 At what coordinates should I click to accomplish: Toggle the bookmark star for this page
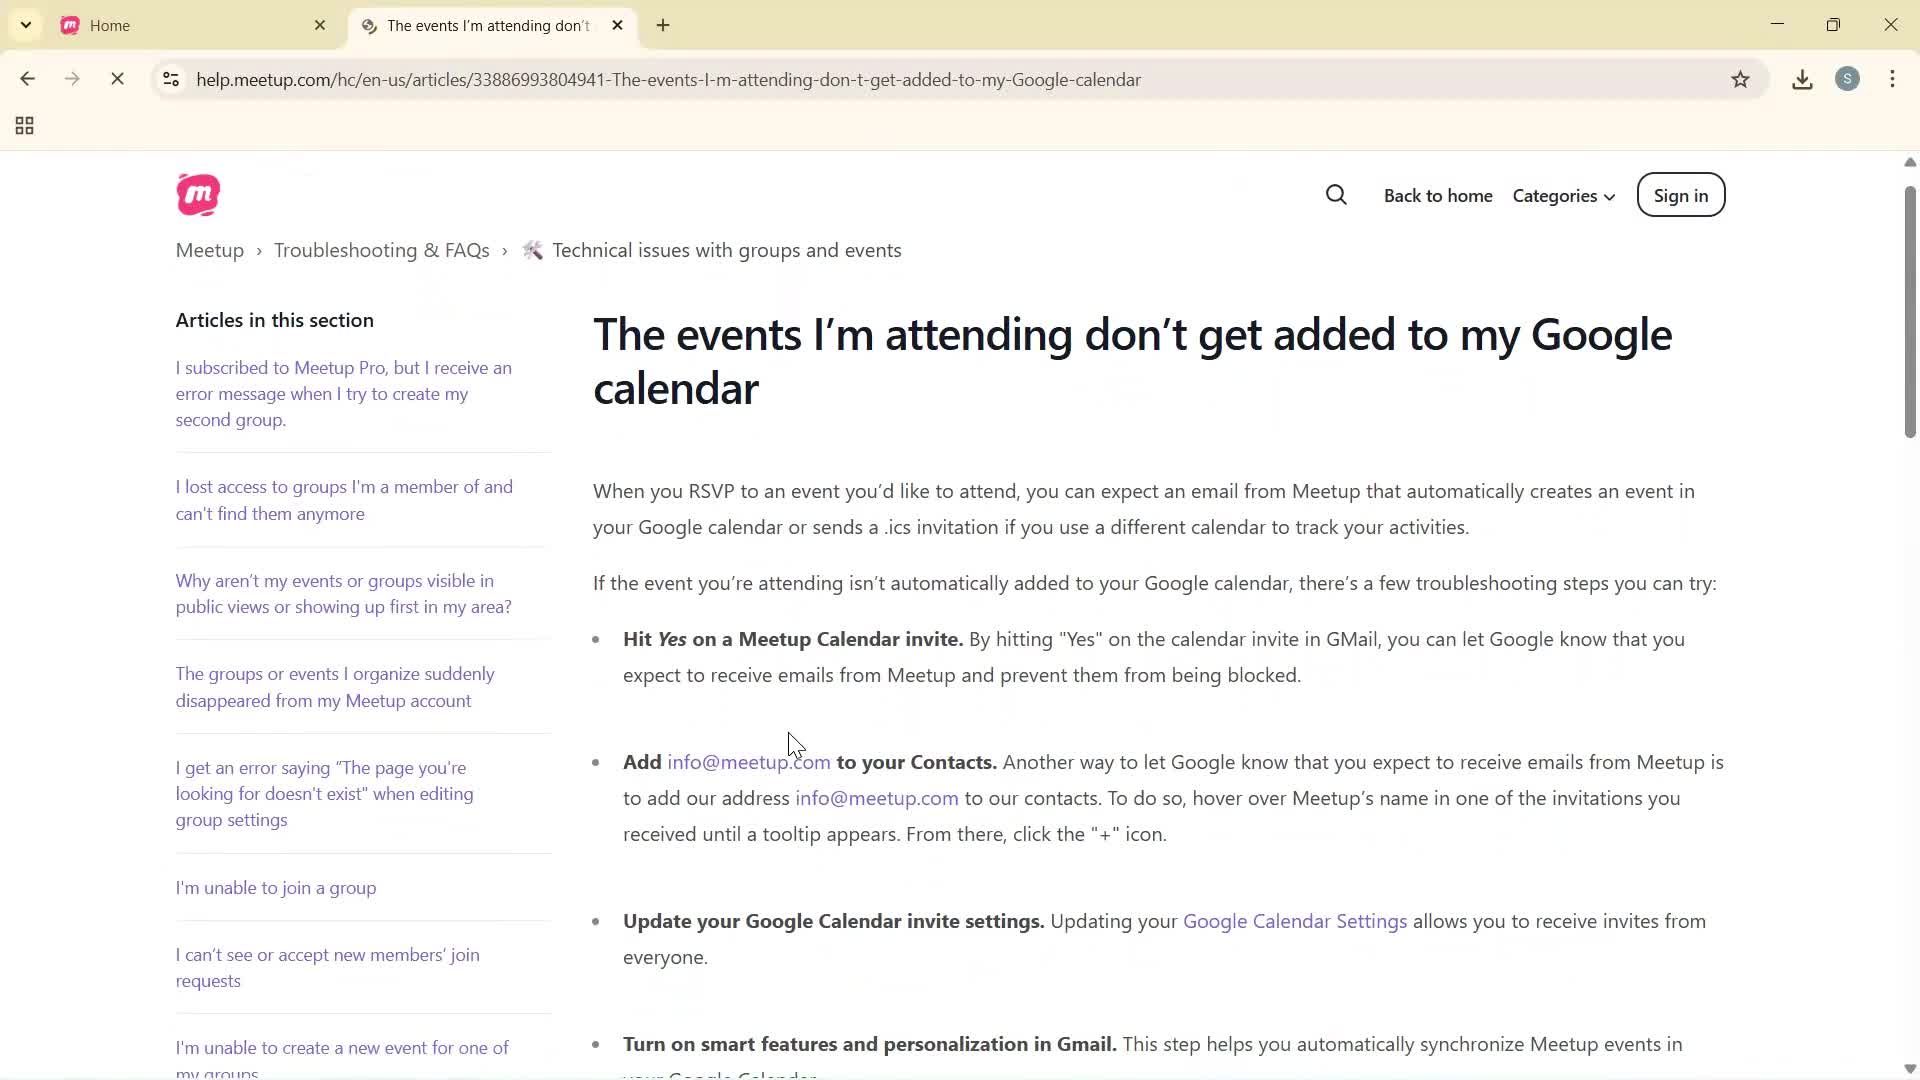click(1740, 79)
